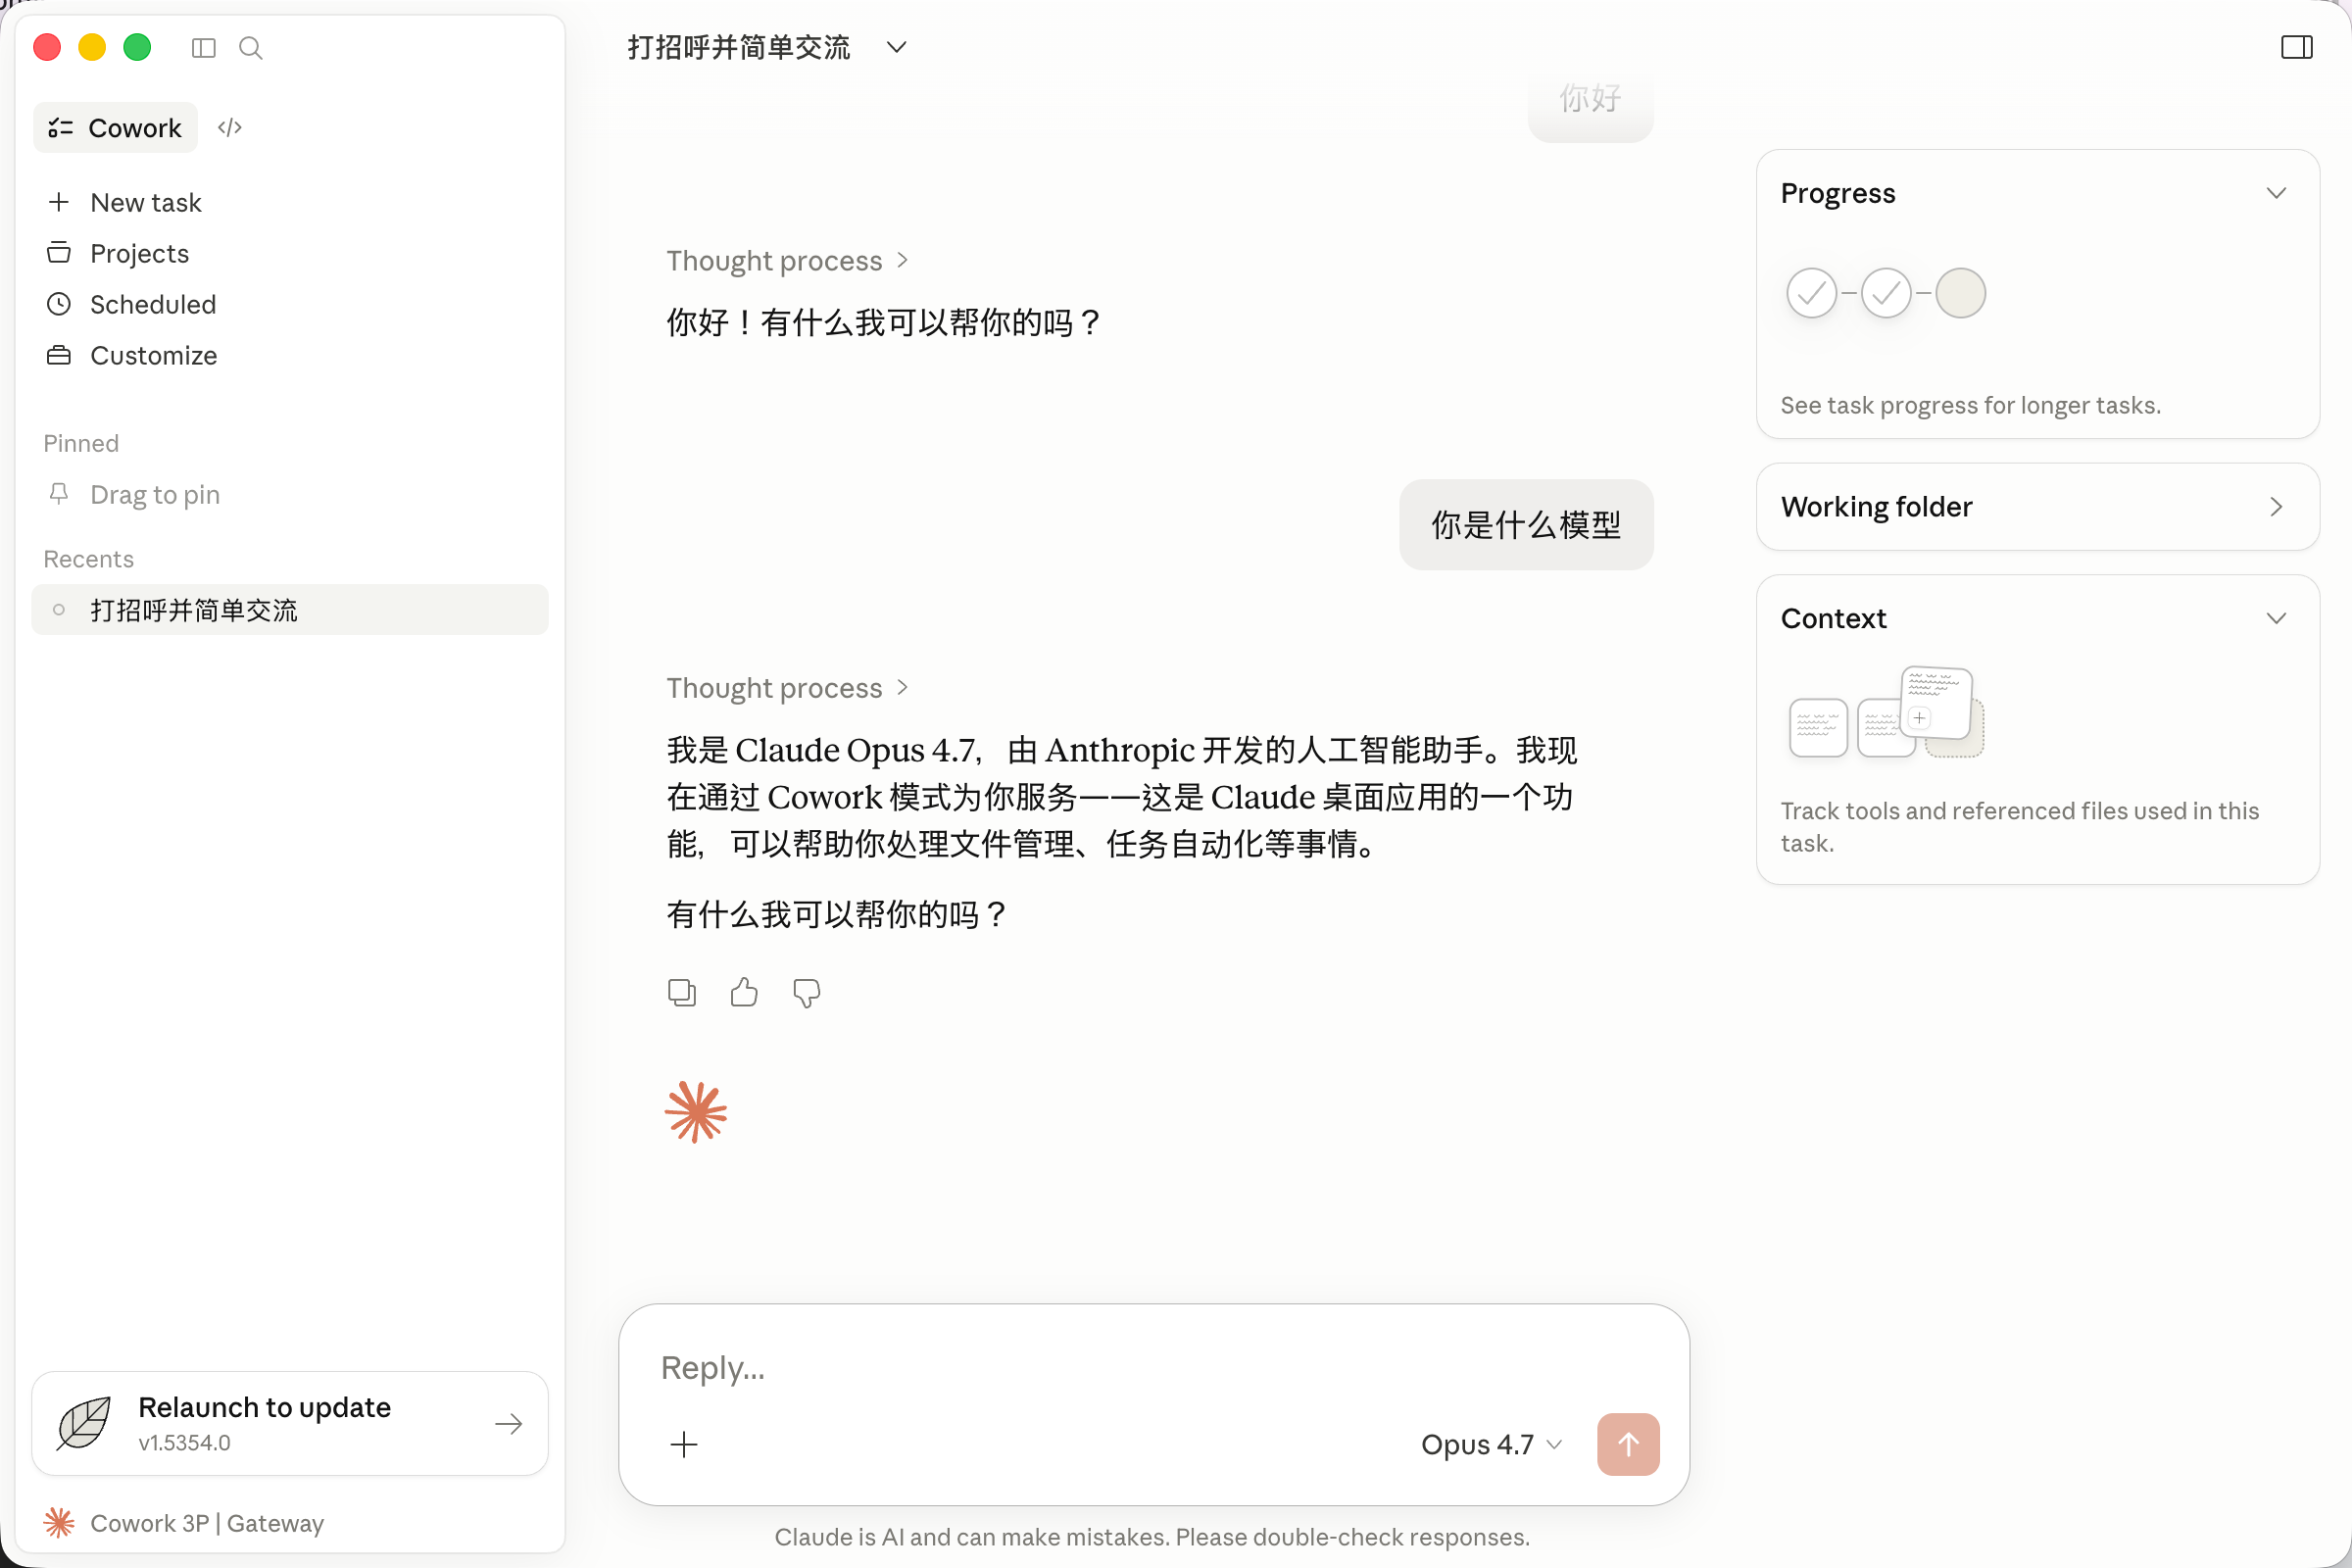The height and width of the screenshot is (1568, 2352).
Task: Expand the first Thought process above 你好
Action: coord(787,260)
